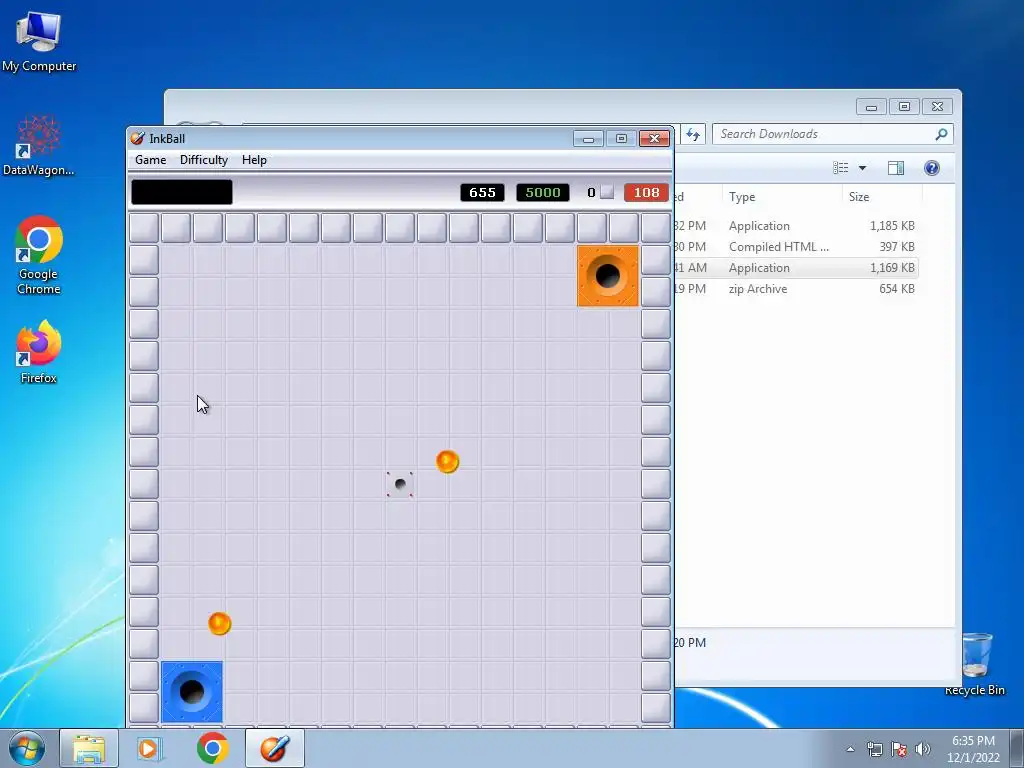Click the red 108 timer display
The width and height of the screenshot is (1024, 768).
[646, 193]
